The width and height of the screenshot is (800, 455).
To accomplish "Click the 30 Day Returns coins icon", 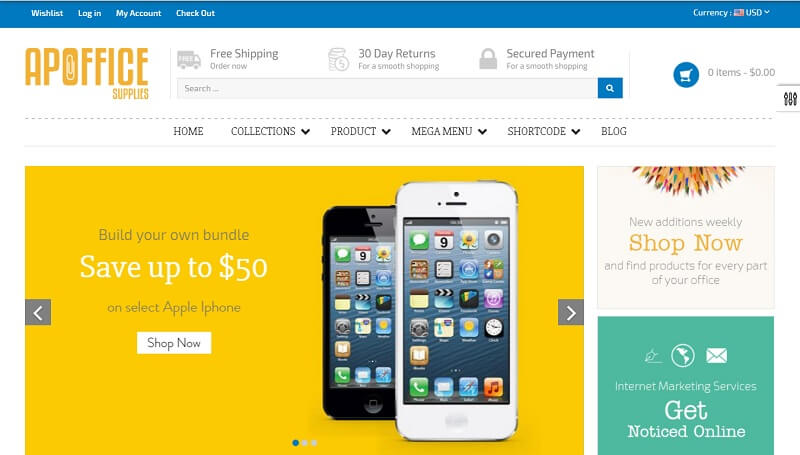I will (x=338, y=59).
